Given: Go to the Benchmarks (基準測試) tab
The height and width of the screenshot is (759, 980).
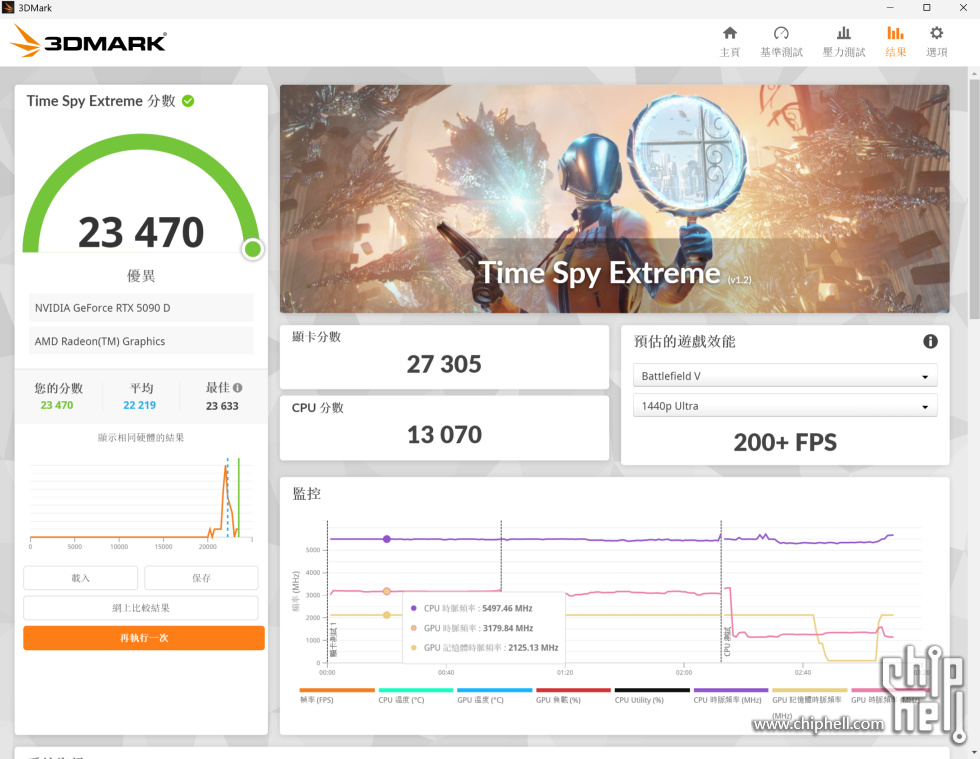Looking at the screenshot, I should (x=781, y=42).
